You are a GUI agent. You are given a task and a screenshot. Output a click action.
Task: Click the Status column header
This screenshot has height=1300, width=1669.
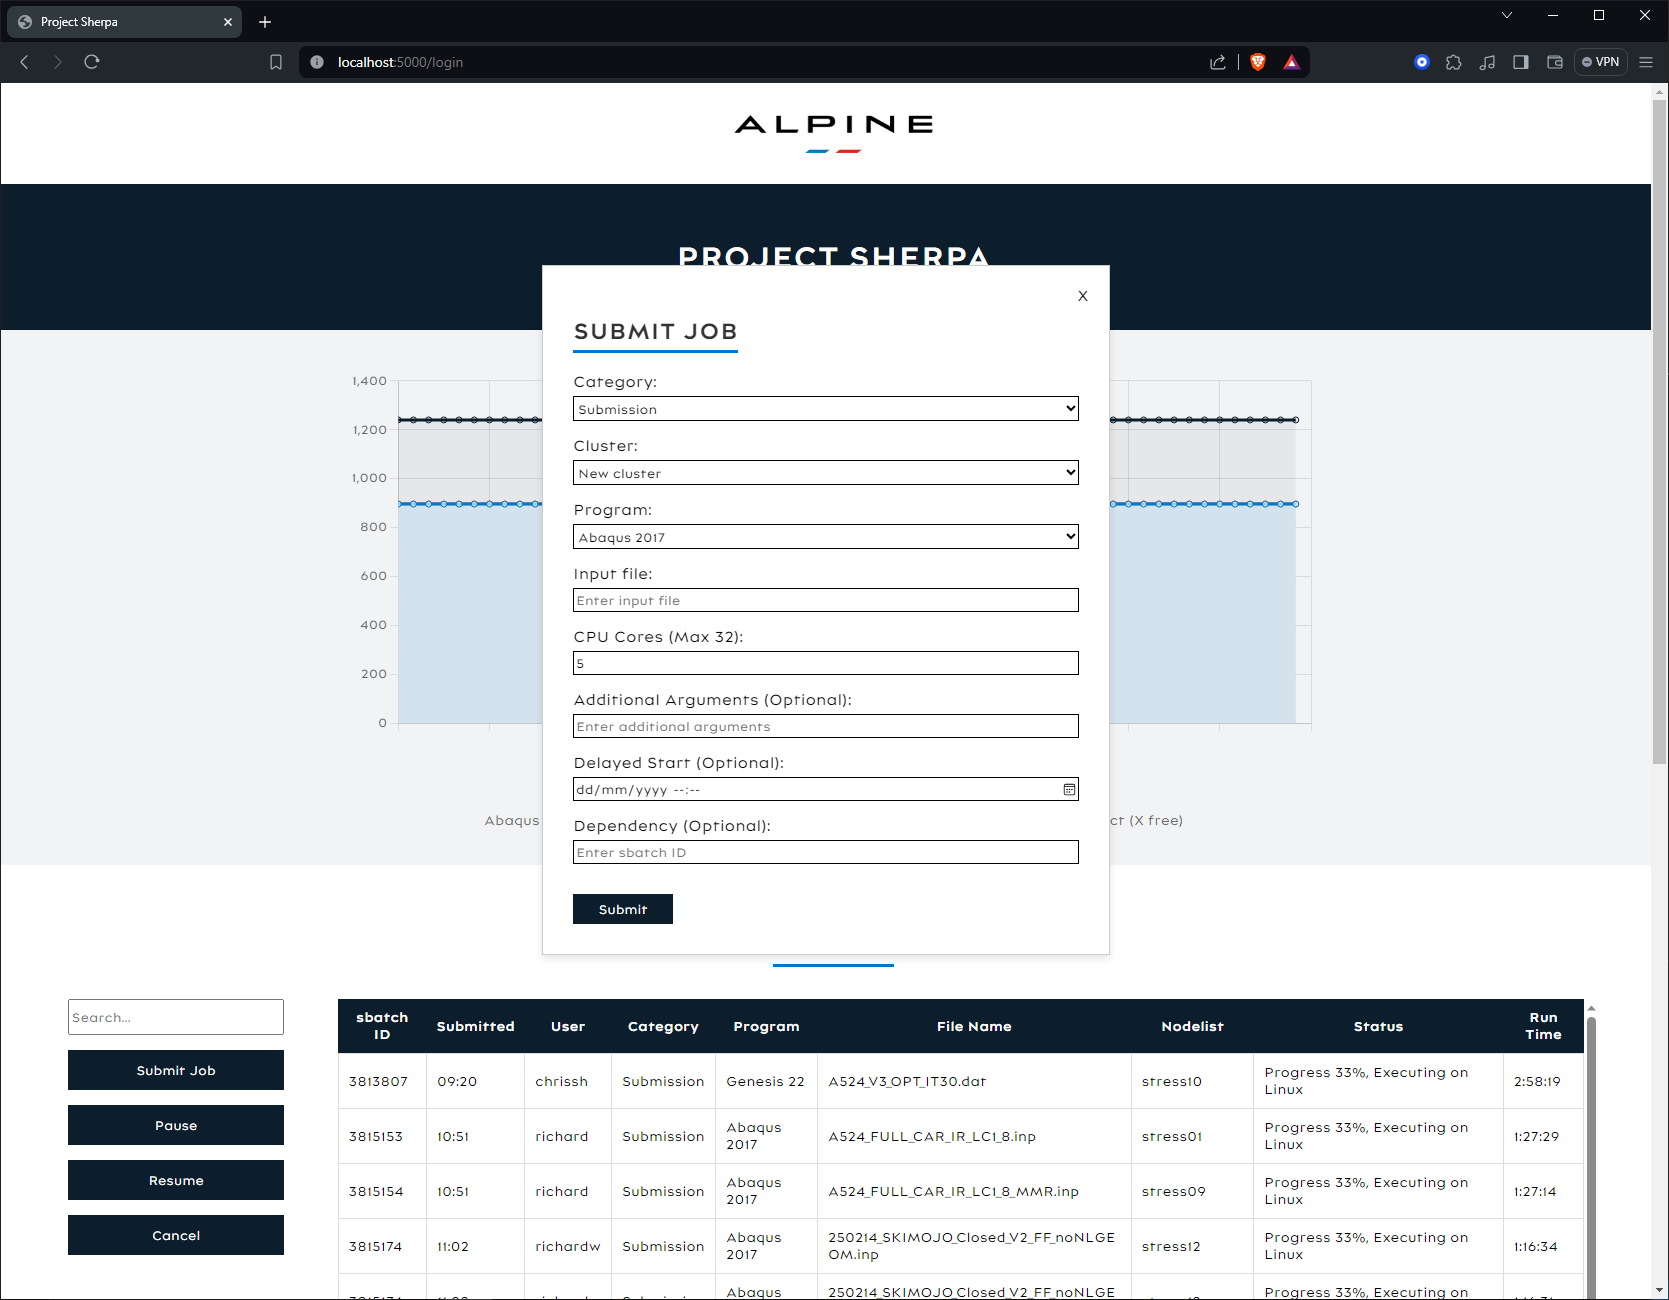pyautogui.click(x=1378, y=1026)
